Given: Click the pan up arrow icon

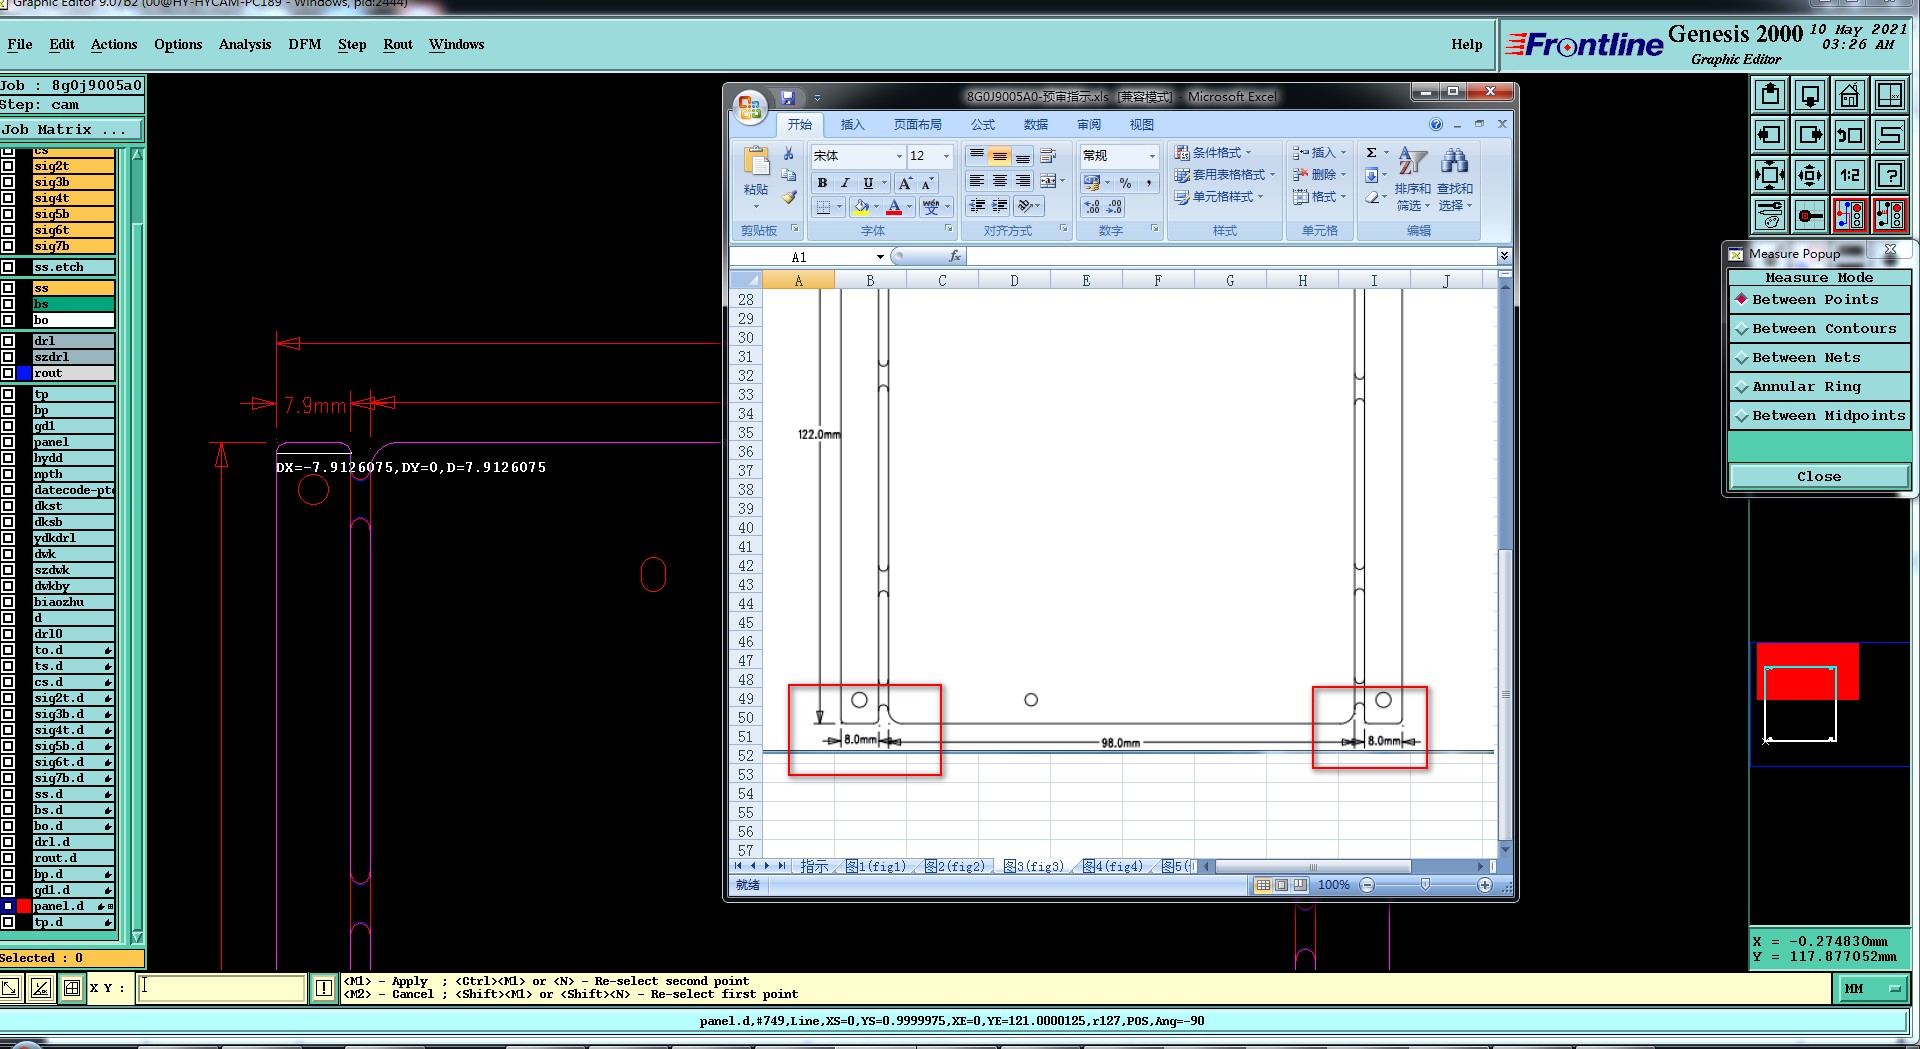Looking at the screenshot, I should [1770, 95].
